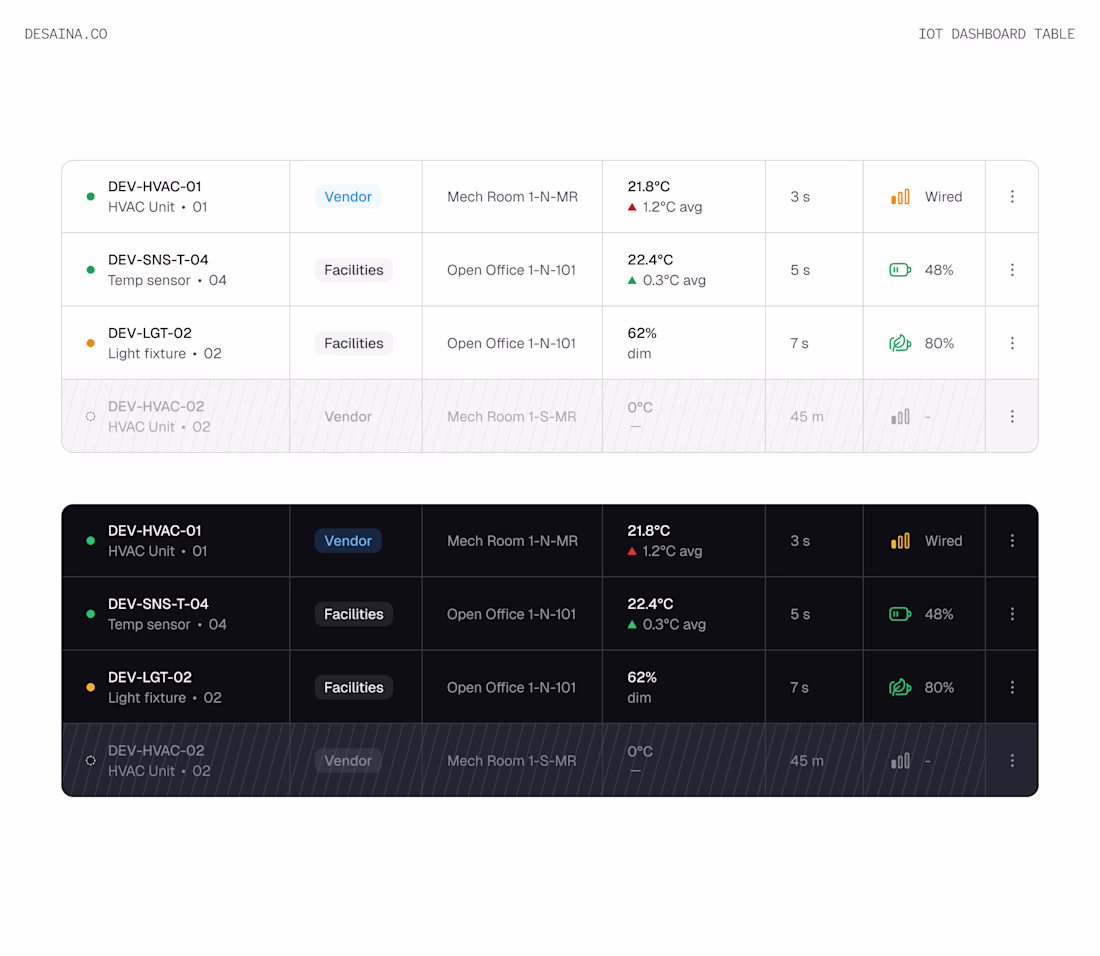1100x956 pixels.
Task: Open kebab menu for DEV-HVAC-01 in light table
Action: coord(1012,196)
